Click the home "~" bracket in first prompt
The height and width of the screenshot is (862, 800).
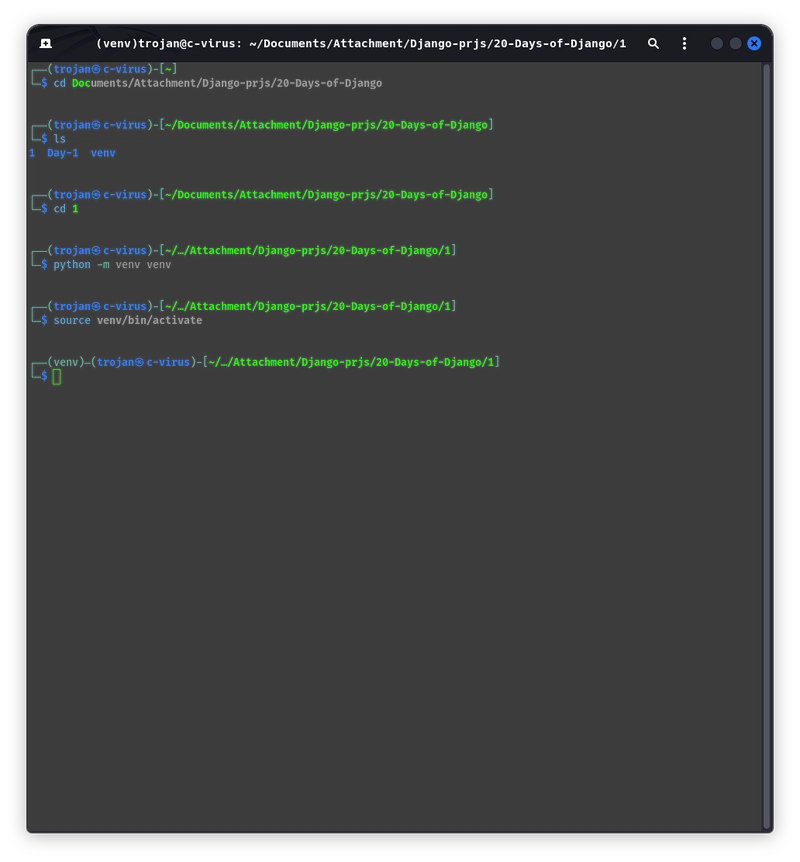(168, 69)
